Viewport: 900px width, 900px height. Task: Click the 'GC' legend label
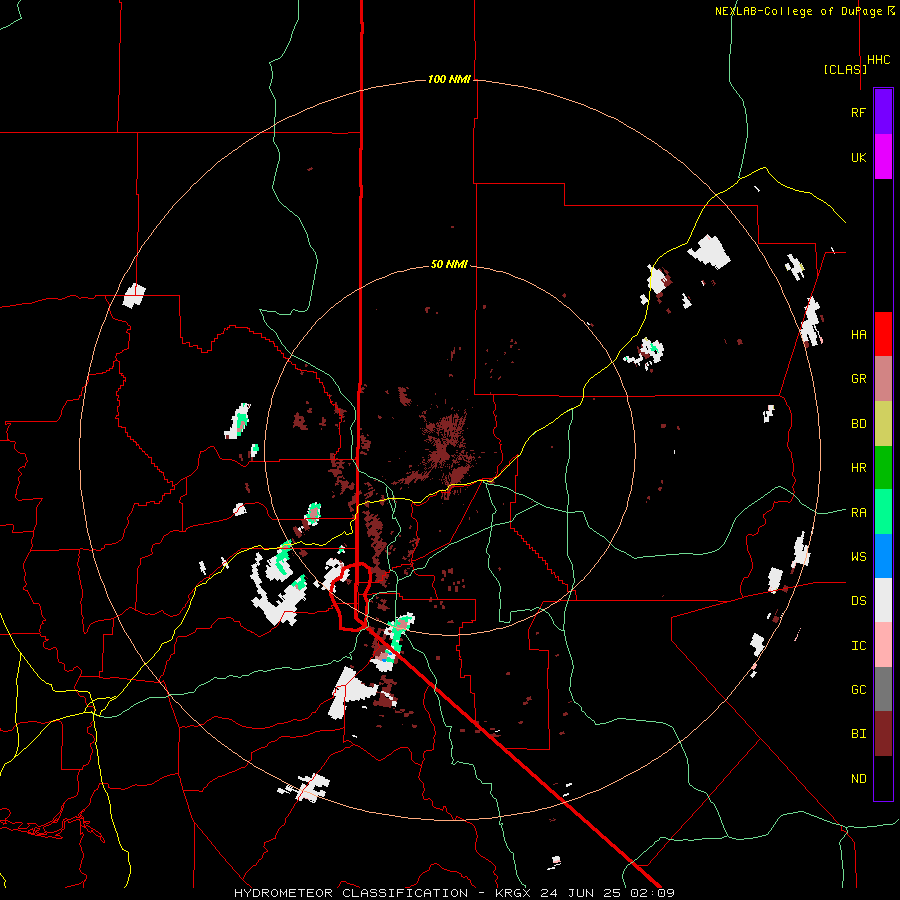pyautogui.click(x=858, y=690)
